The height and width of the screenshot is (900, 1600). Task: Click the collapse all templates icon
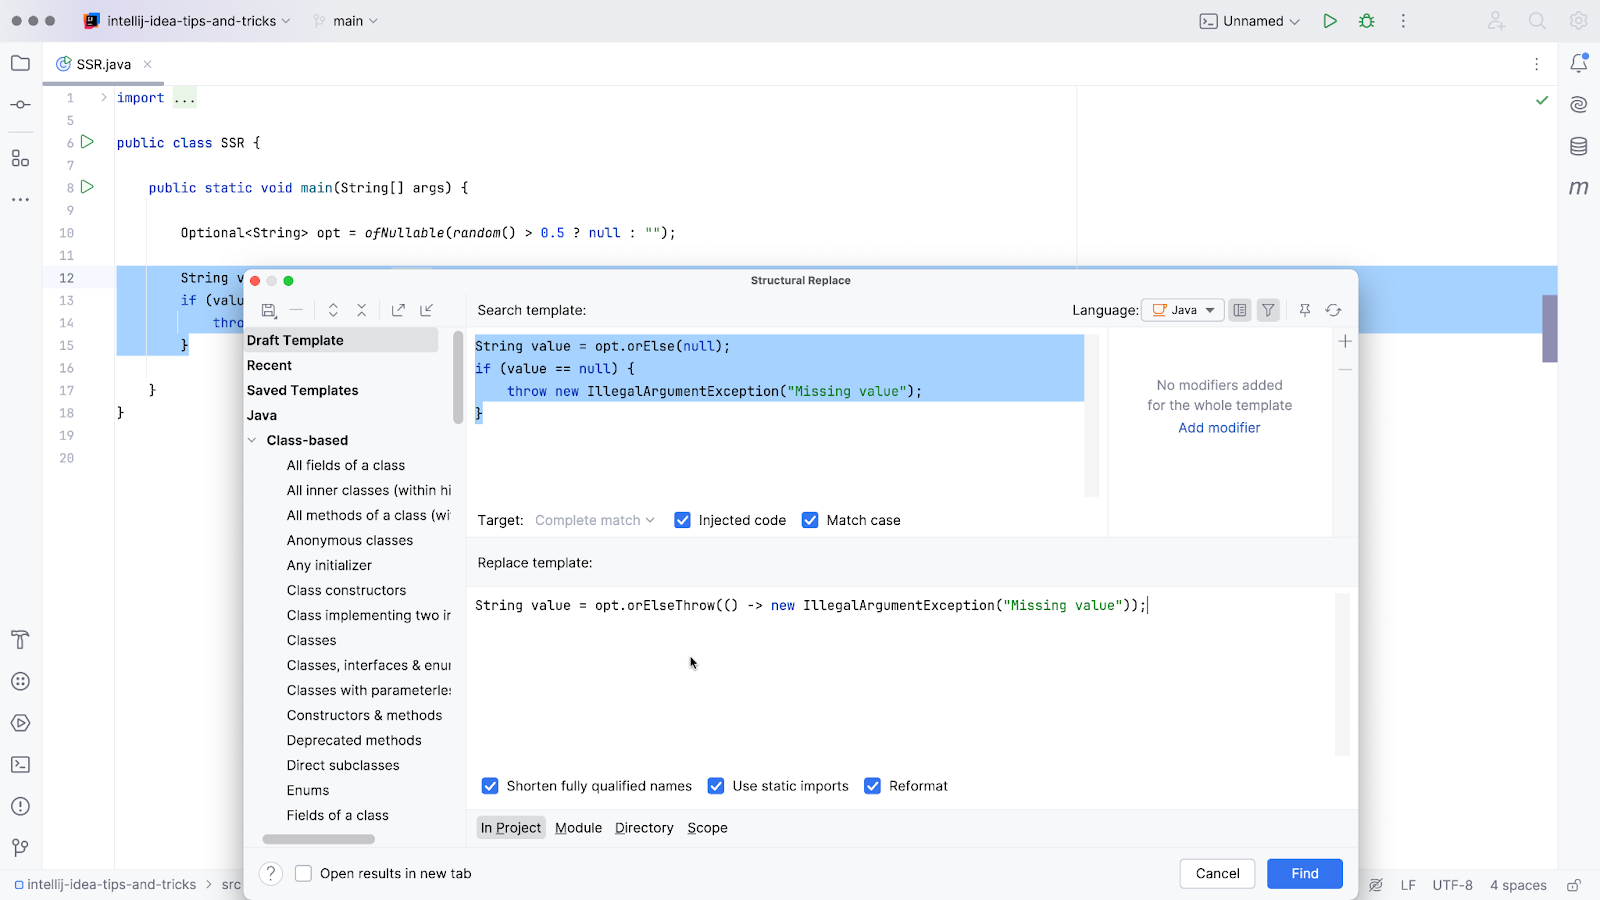(361, 310)
